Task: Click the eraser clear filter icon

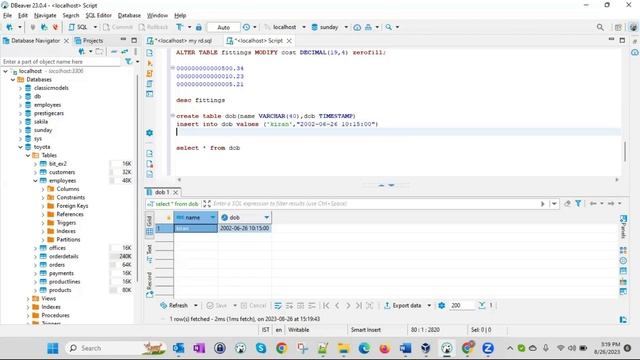Action: tap(567, 203)
